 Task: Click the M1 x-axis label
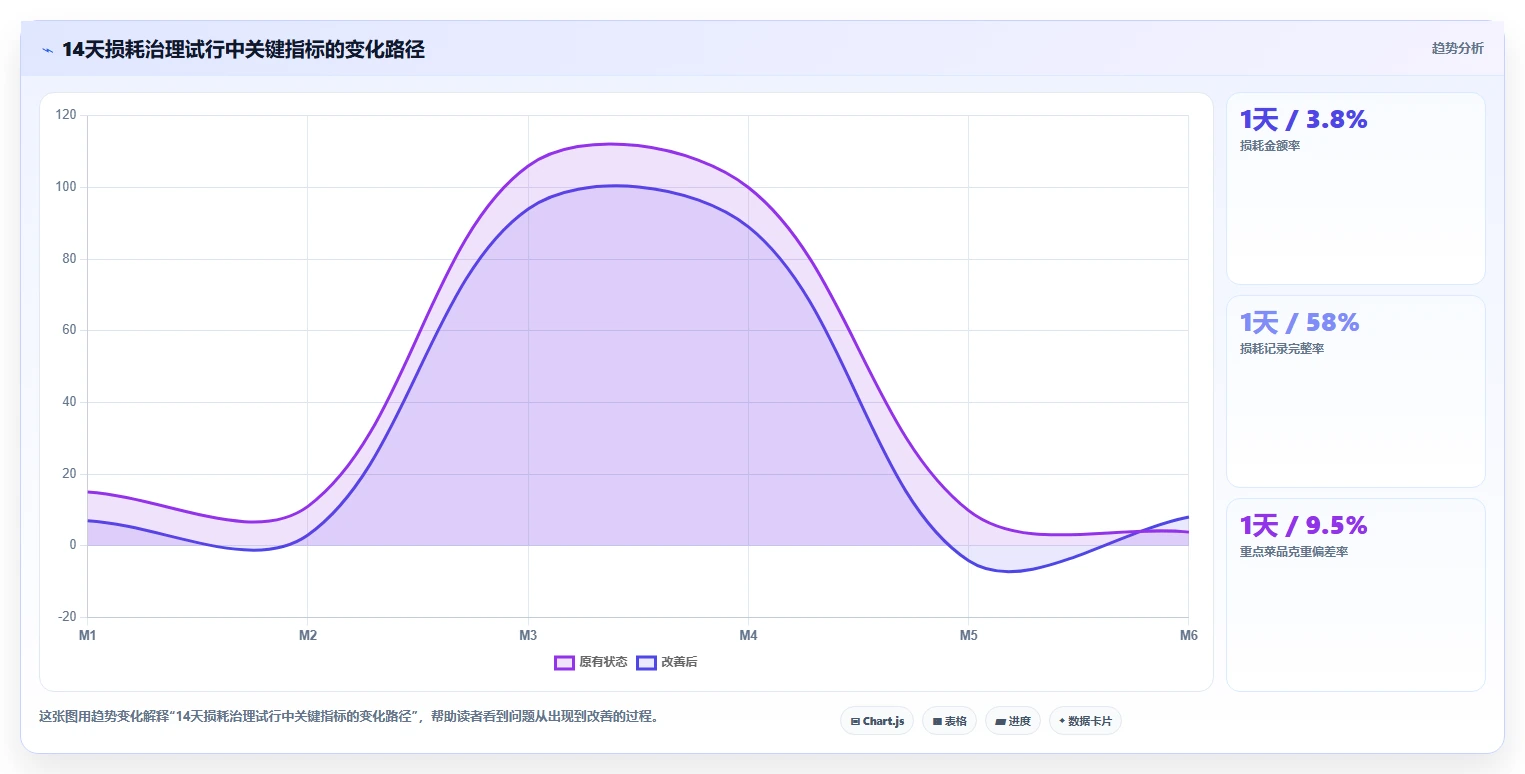click(87, 636)
